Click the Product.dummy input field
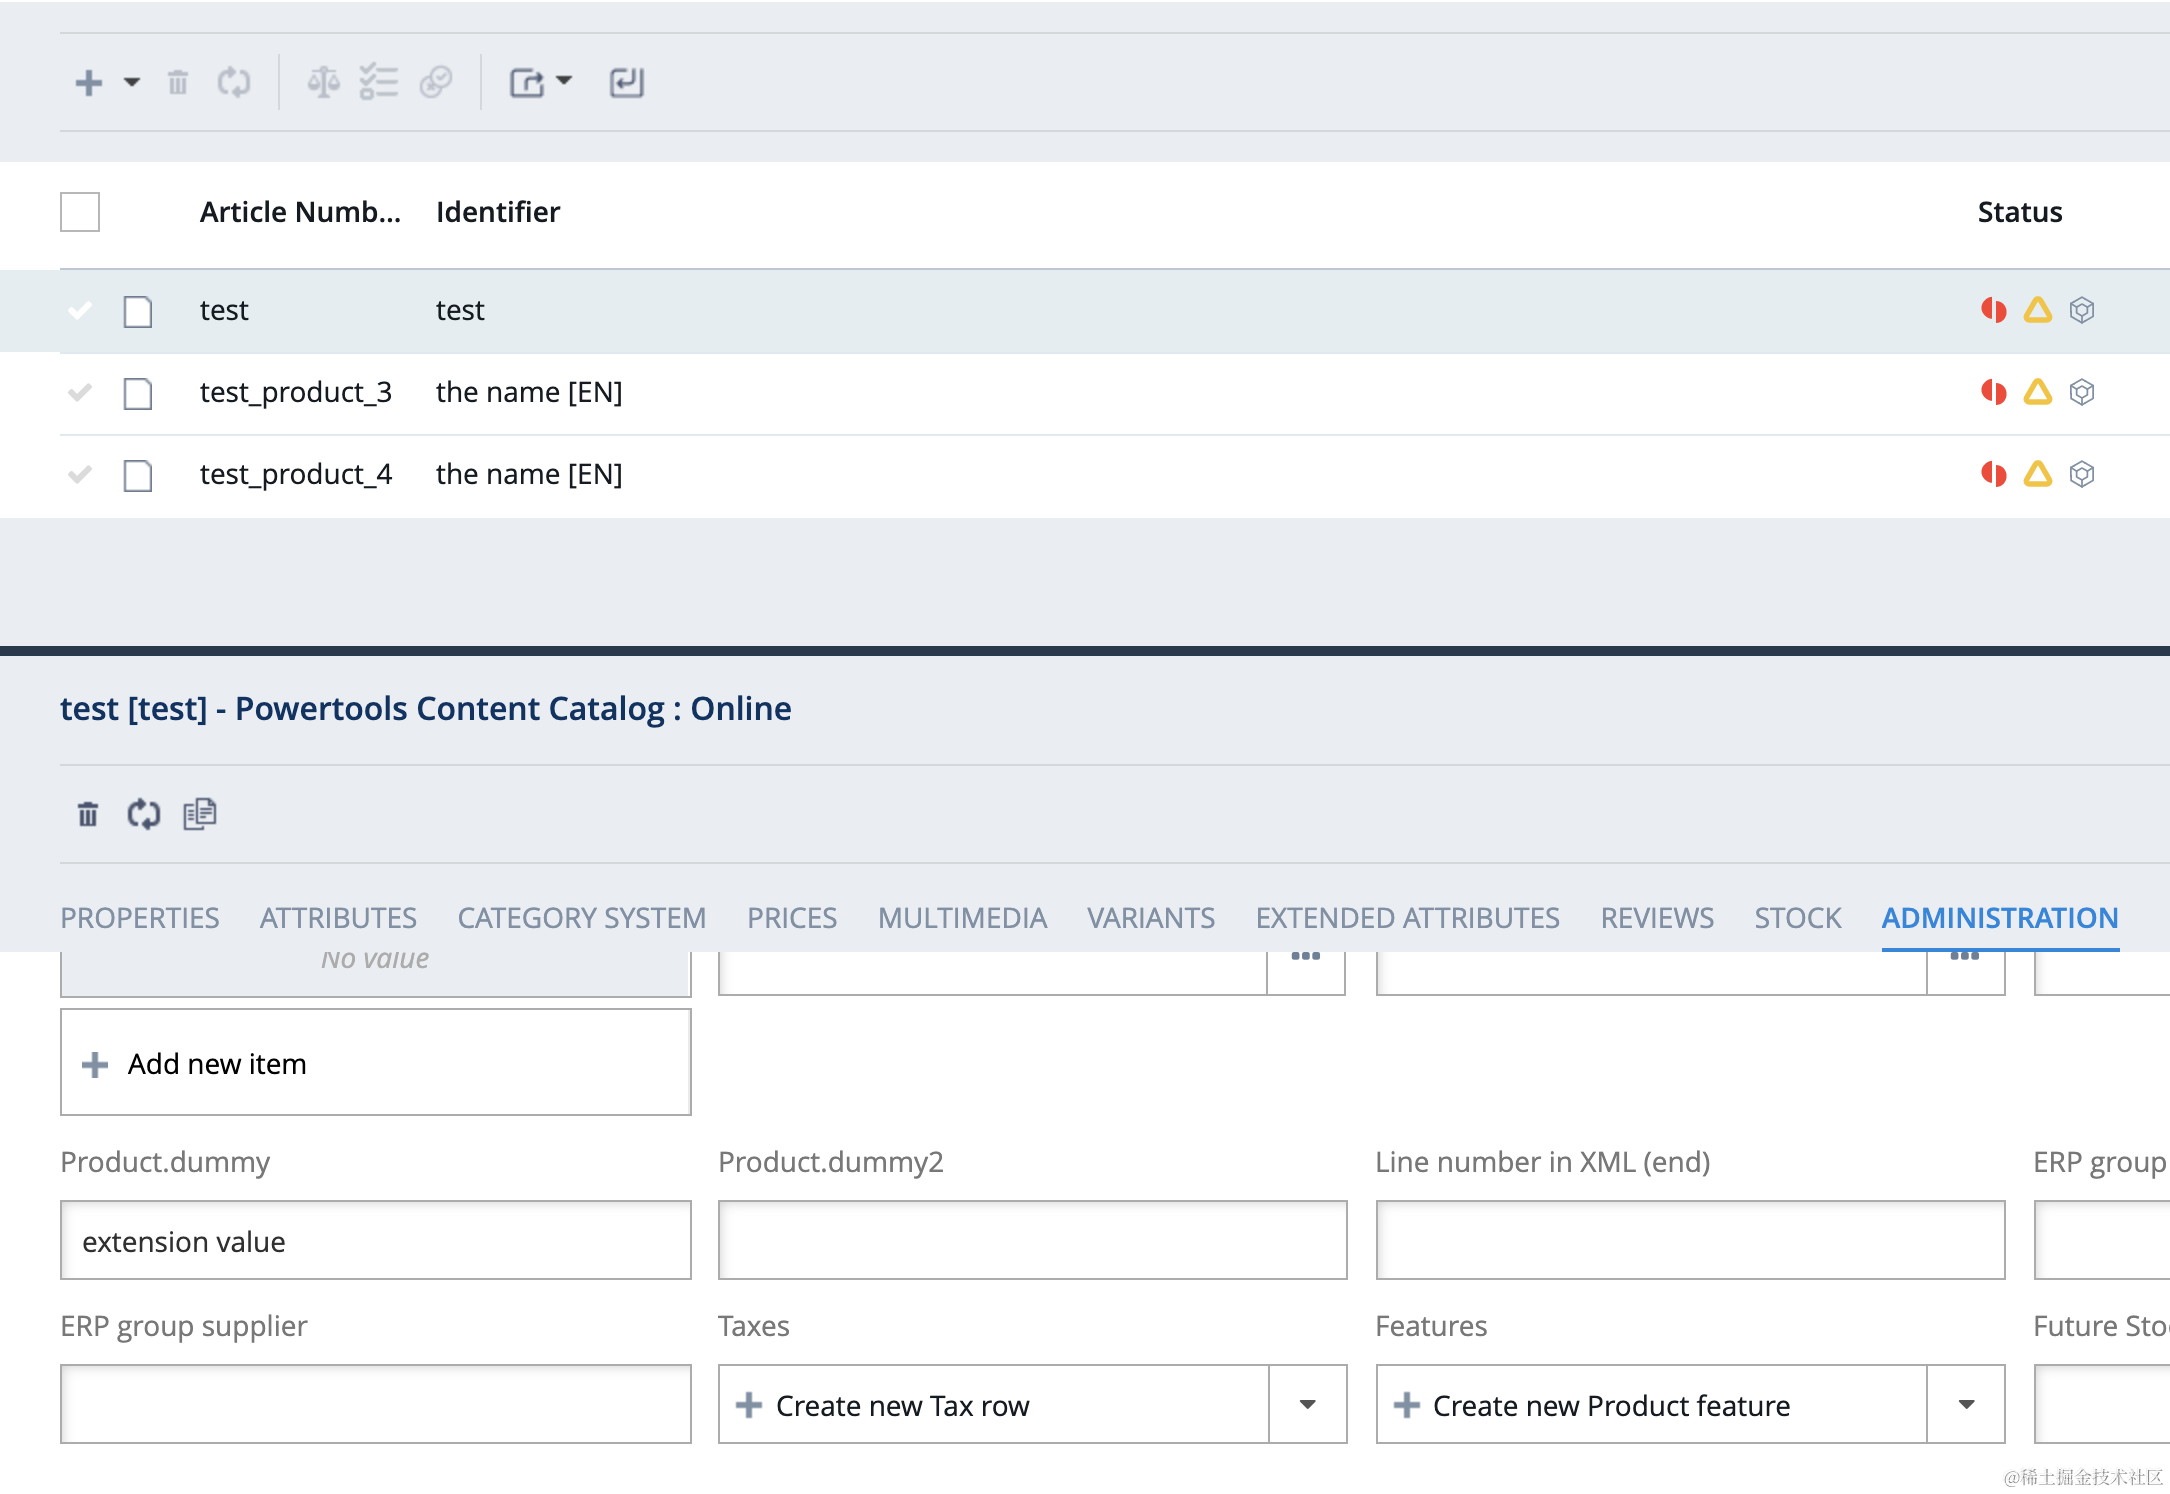Screen dimensions: 2170x1494 pyautogui.click(x=375, y=1240)
